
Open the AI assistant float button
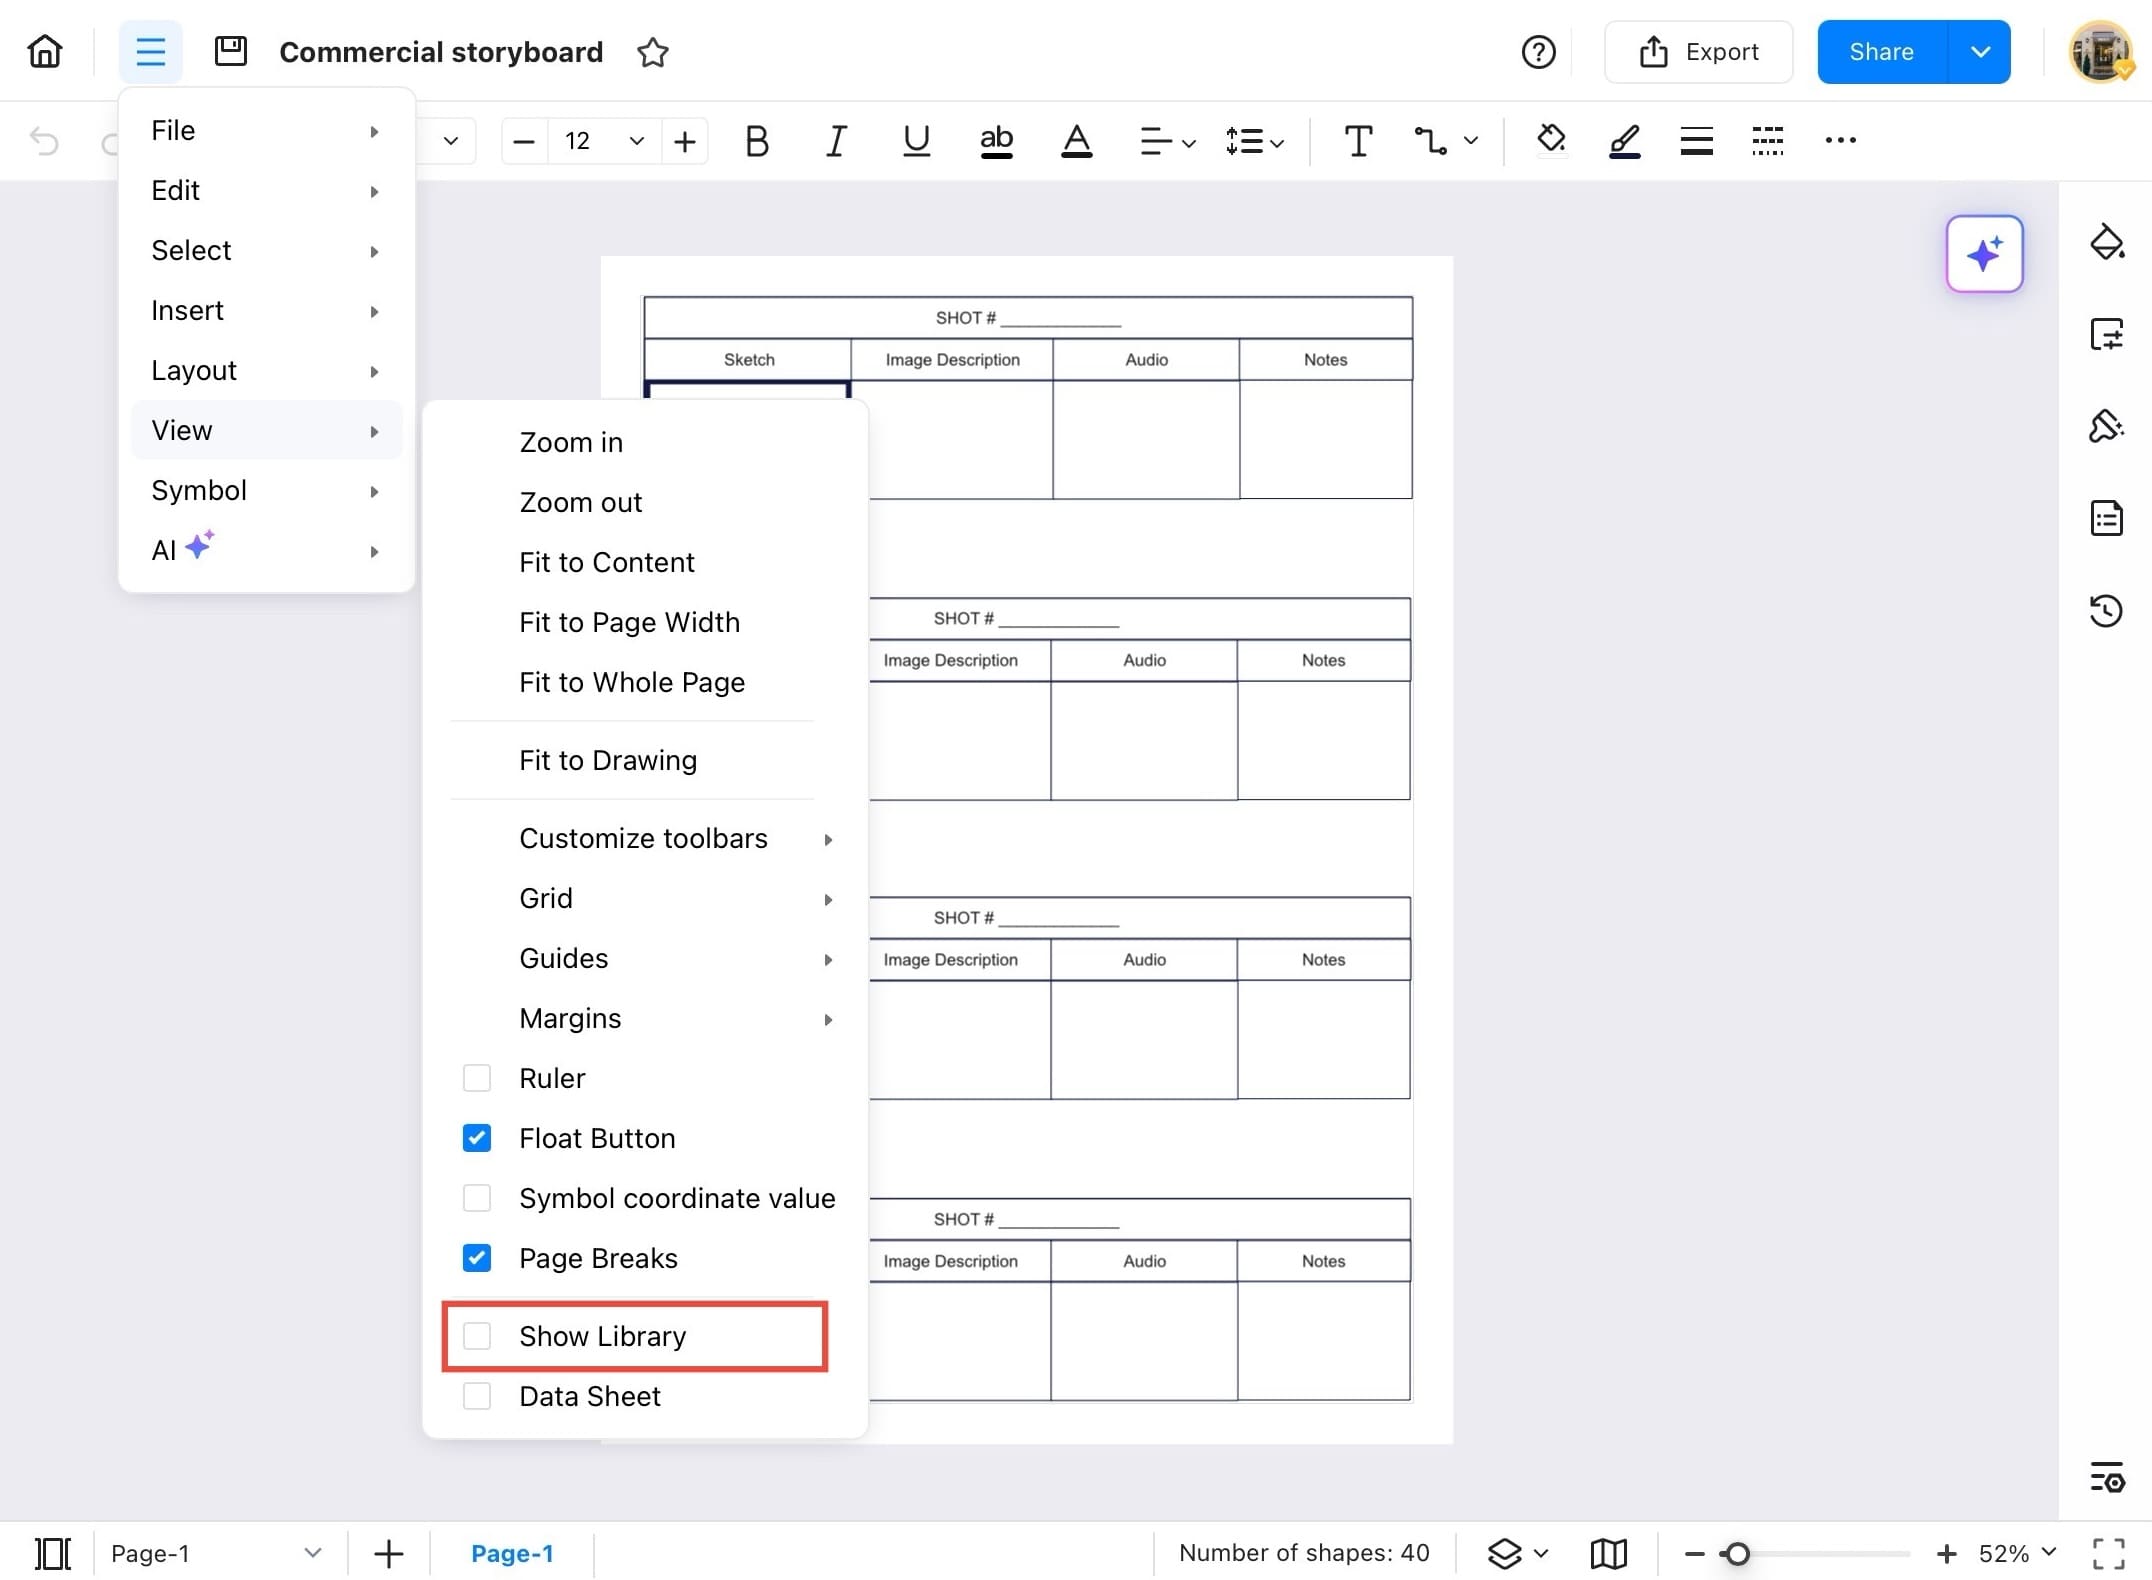pyautogui.click(x=1984, y=254)
